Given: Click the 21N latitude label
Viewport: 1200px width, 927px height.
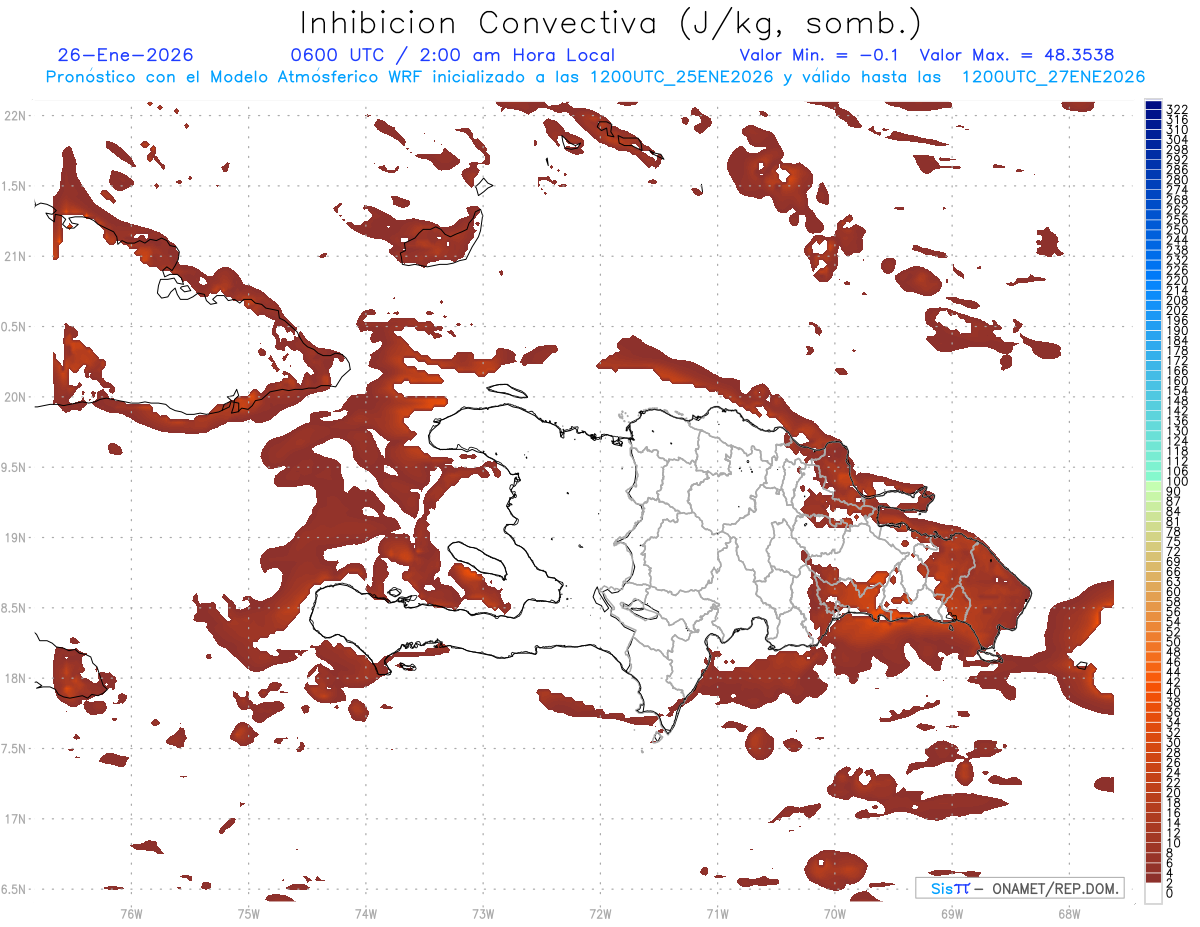Looking at the screenshot, I should click(x=14, y=257).
